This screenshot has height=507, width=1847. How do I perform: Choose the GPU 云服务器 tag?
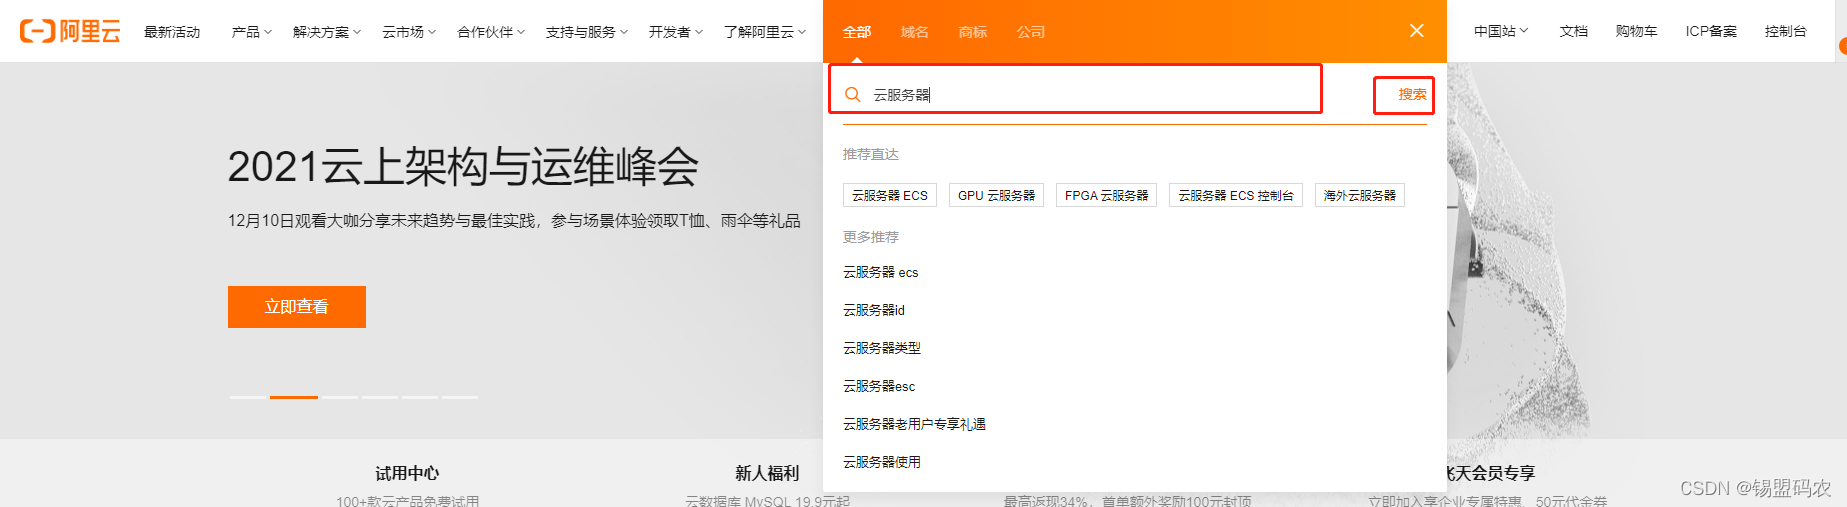point(997,195)
